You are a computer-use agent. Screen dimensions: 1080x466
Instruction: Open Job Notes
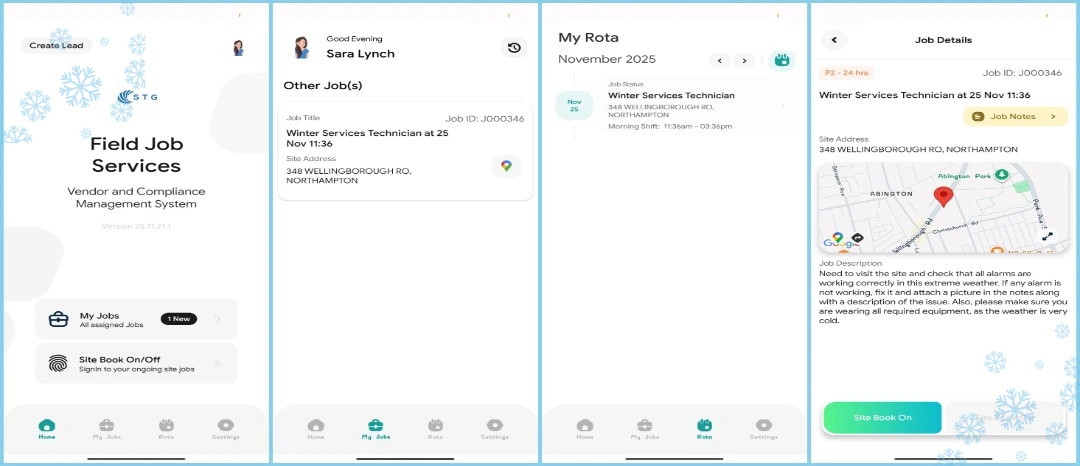[1015, 117]
